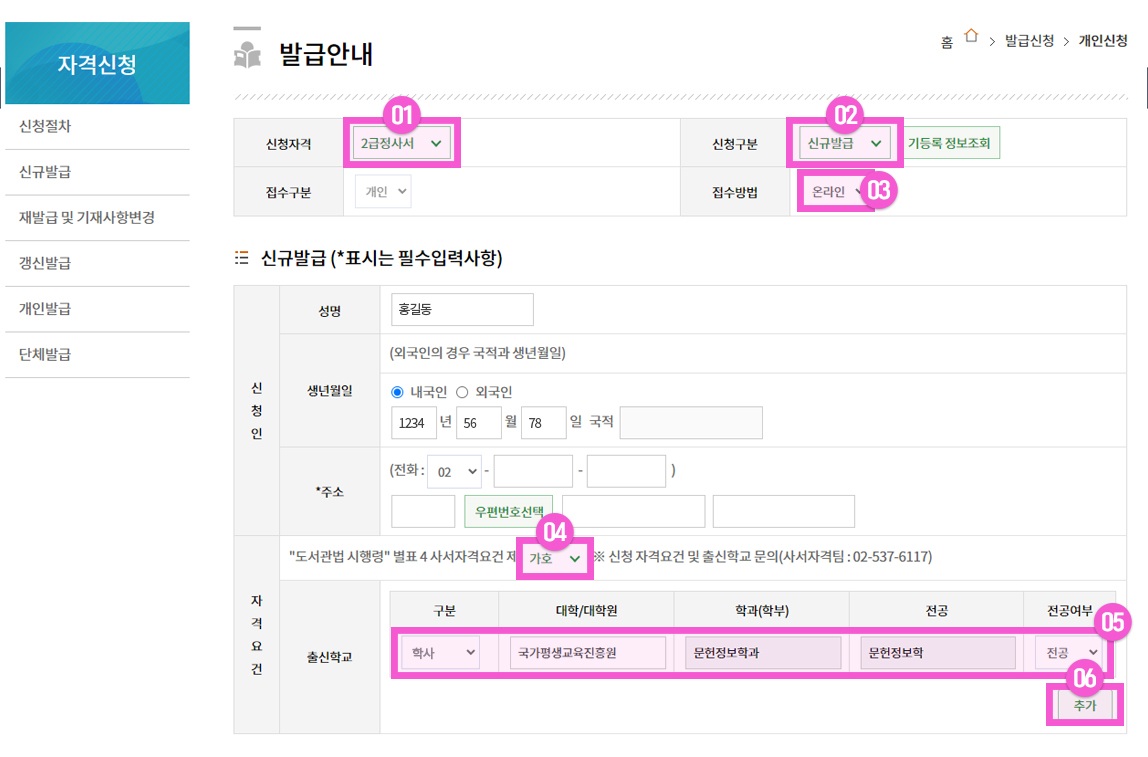Viewport: 1148px width, 757px height.
Task: Click the 발급안내 book icon
Action: pyautogui.click(x=247, y=54)
